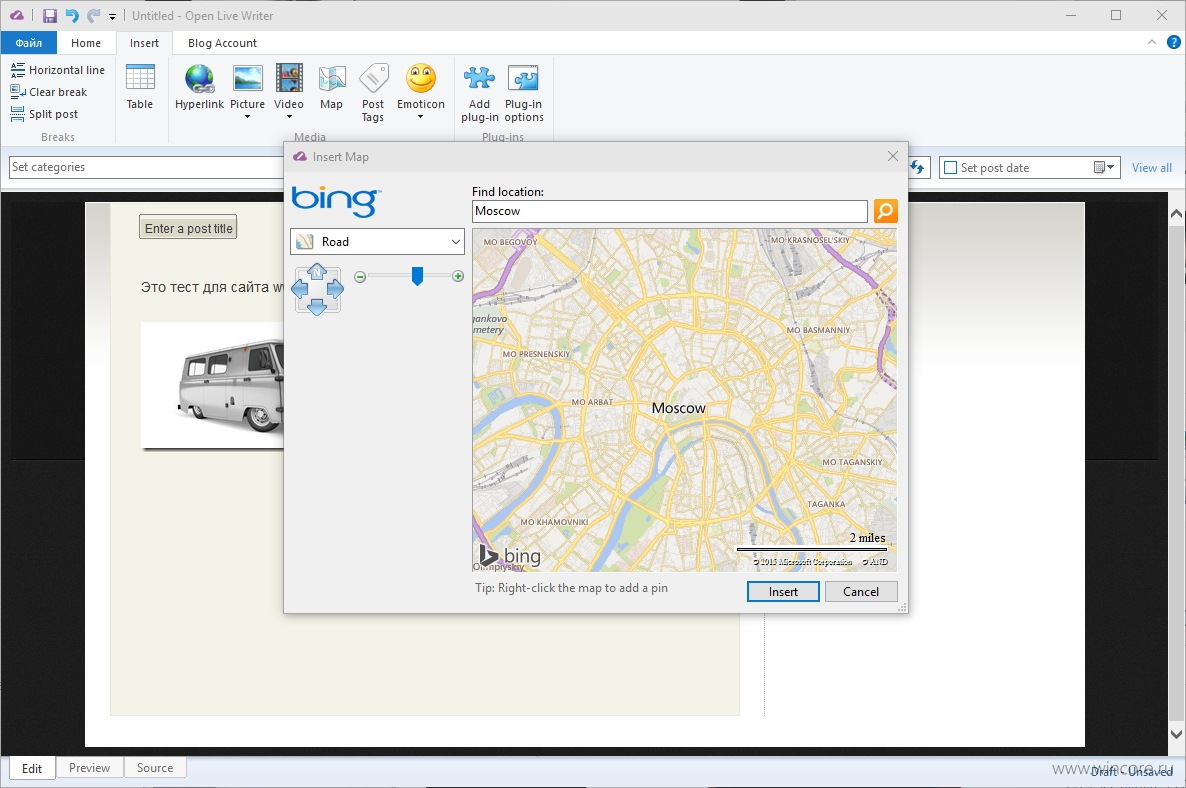
Task: Click the View all link
Action: tap(1151, 168)
